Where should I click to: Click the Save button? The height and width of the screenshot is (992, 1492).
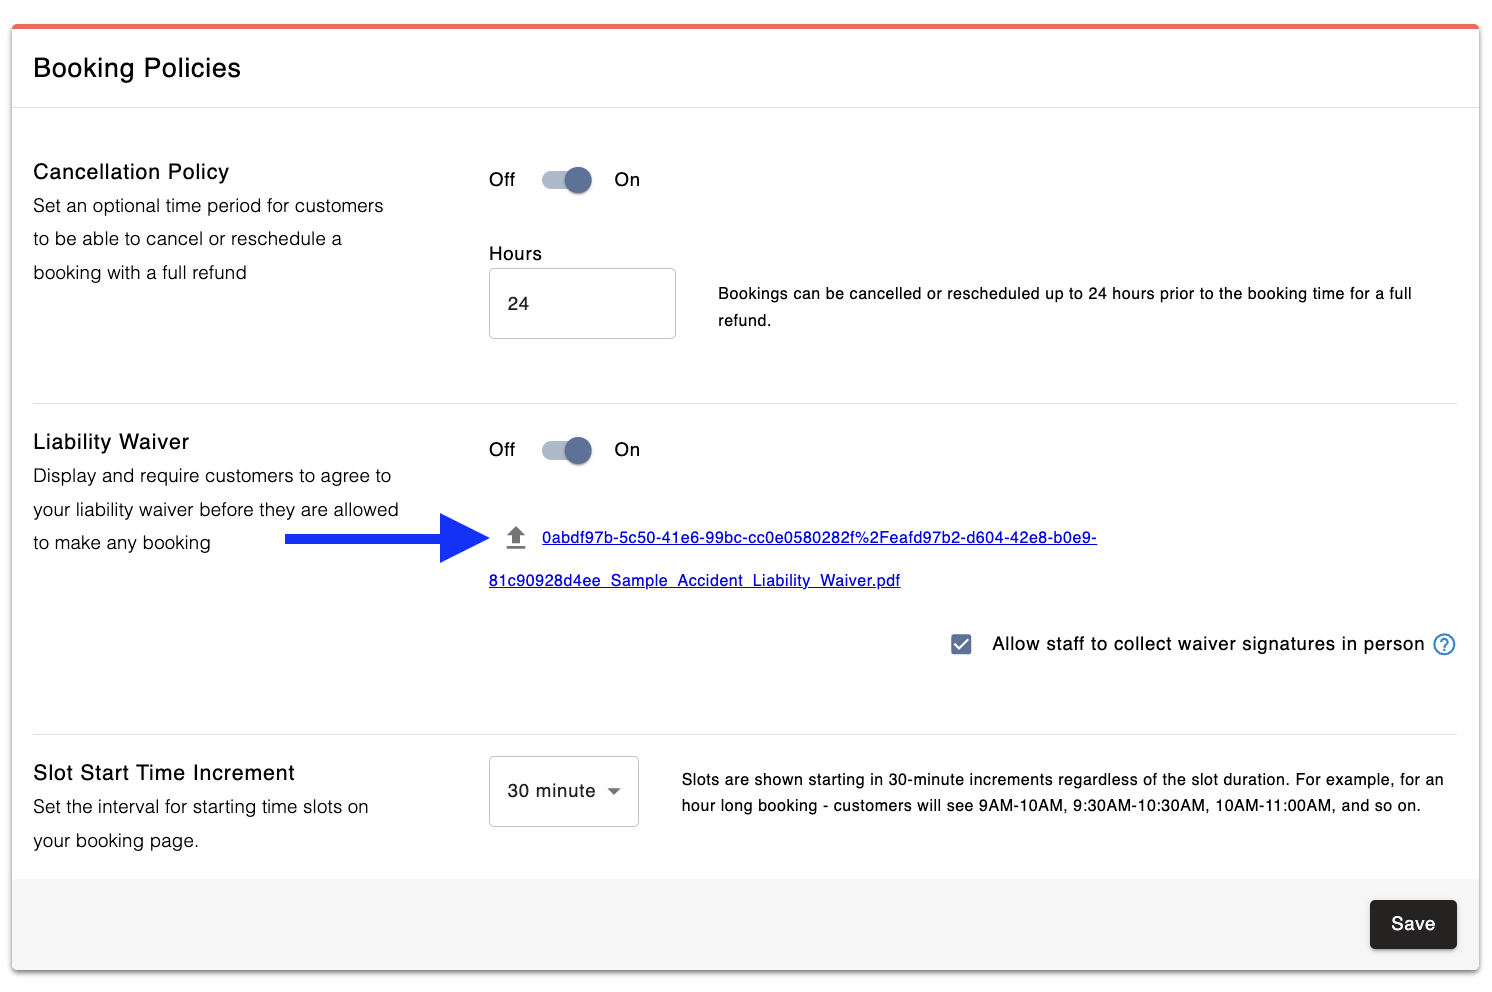(x=1413, y=924)
